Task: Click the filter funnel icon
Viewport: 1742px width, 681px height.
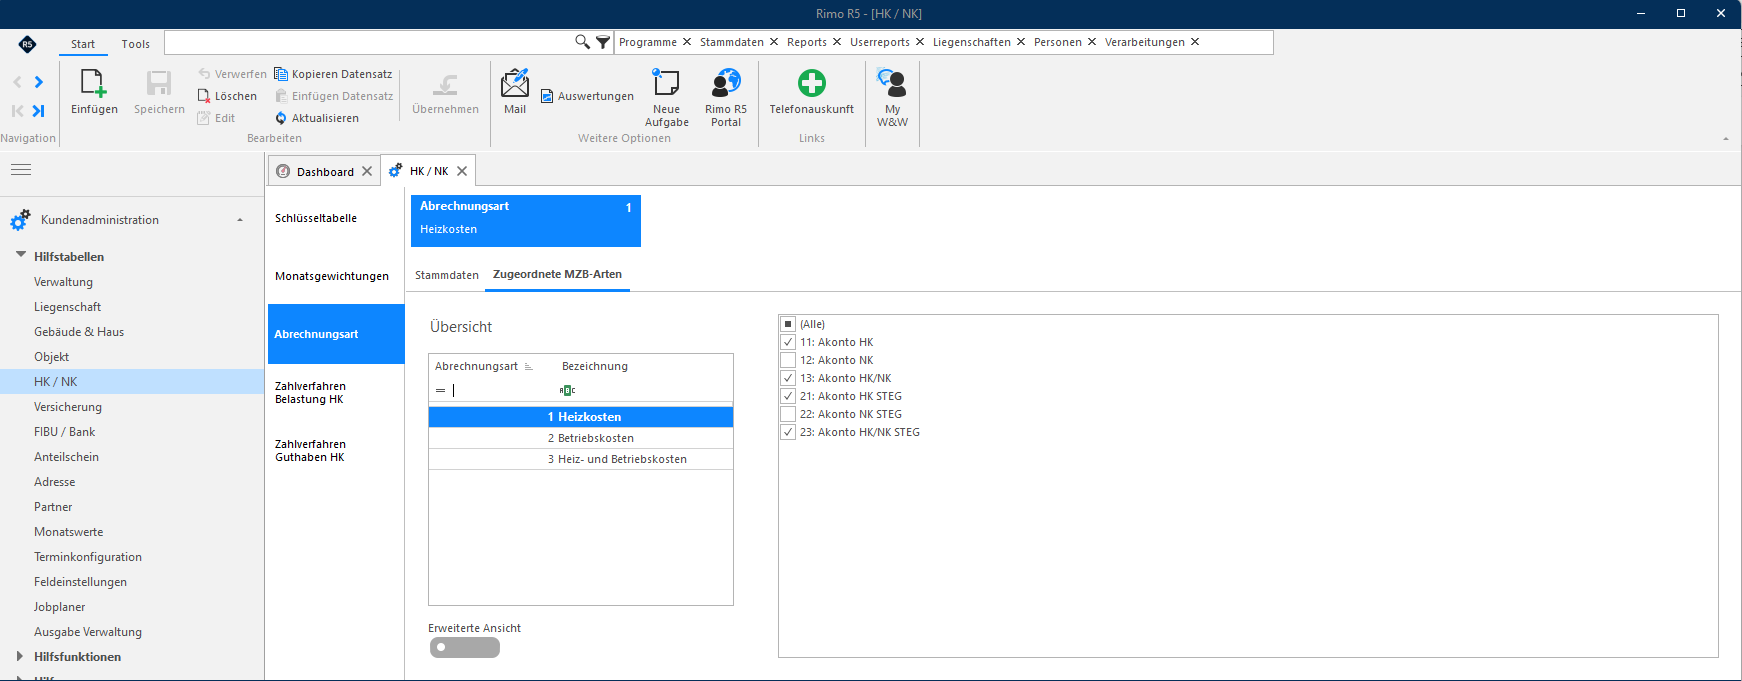Action: click(603, 42)
